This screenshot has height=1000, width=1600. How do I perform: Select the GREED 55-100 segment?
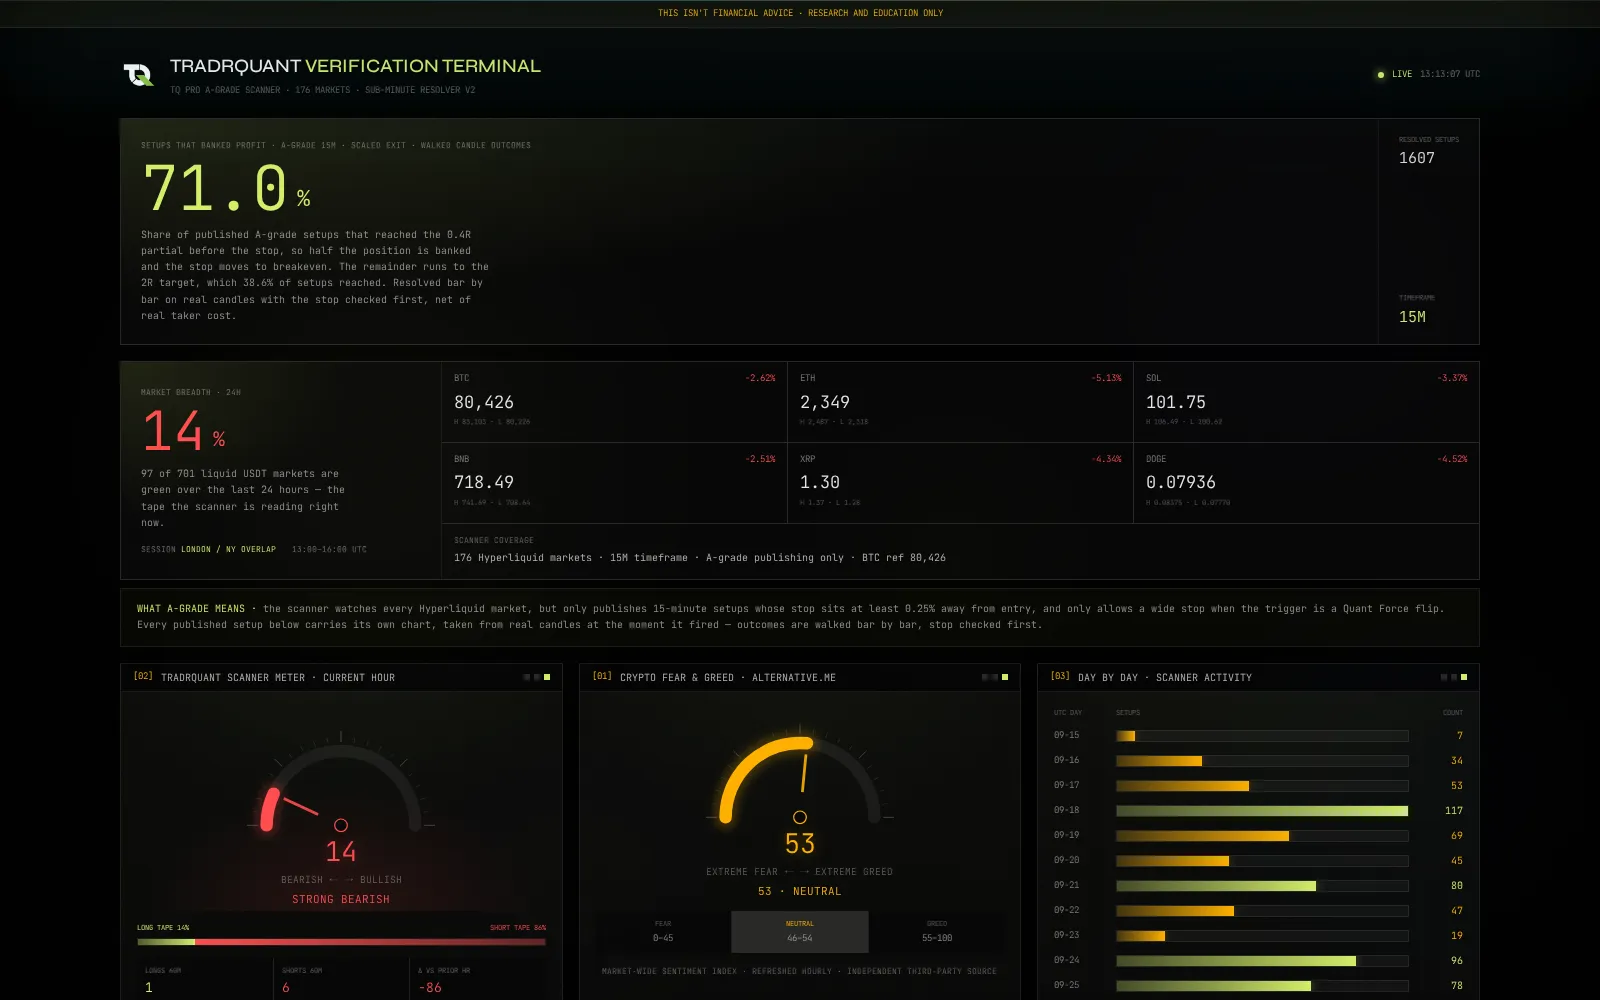tap(937, 931)
